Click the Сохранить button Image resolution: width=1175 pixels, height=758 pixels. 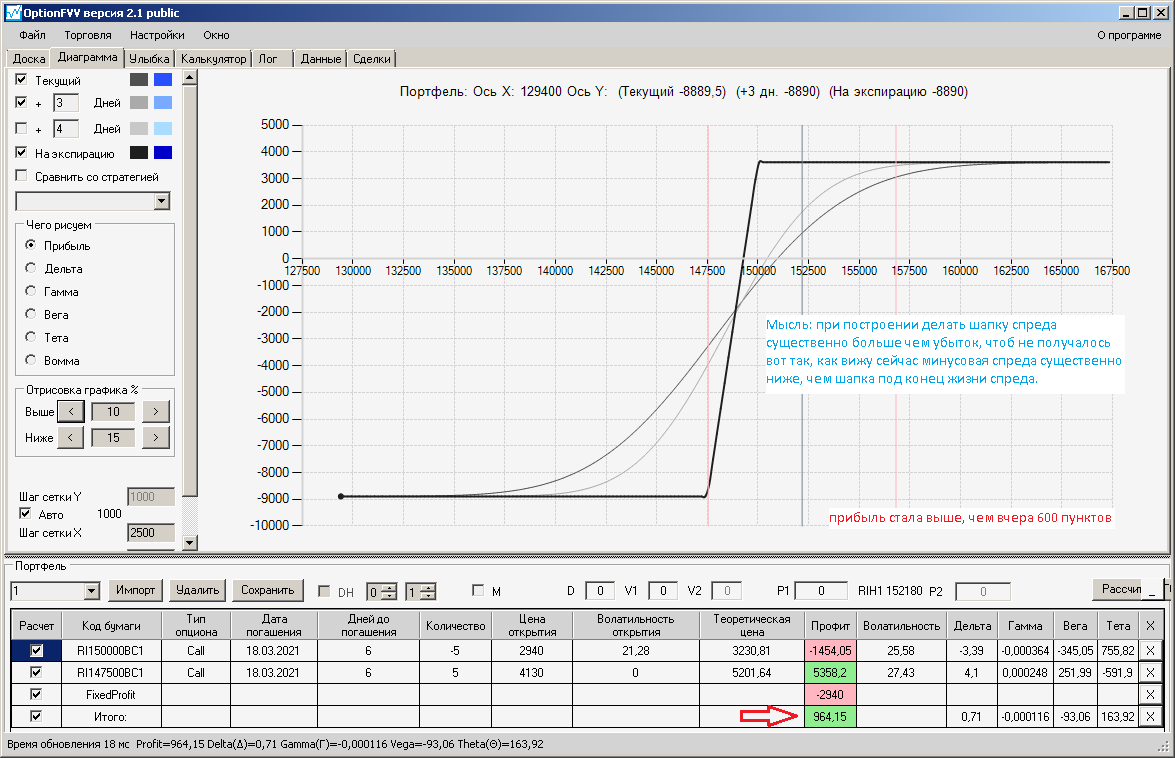point(268,590)
